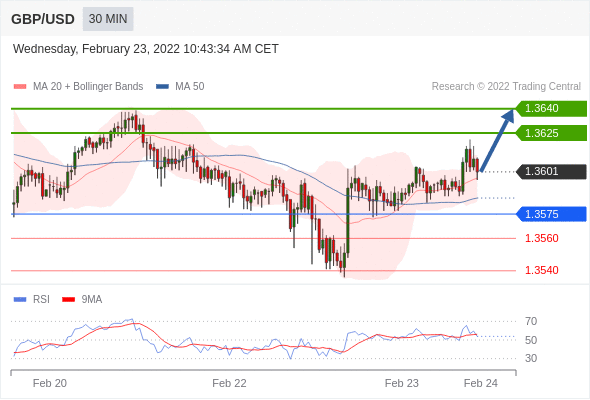Select the 1.3575 blue pivot tag

[x=551, y=214]
